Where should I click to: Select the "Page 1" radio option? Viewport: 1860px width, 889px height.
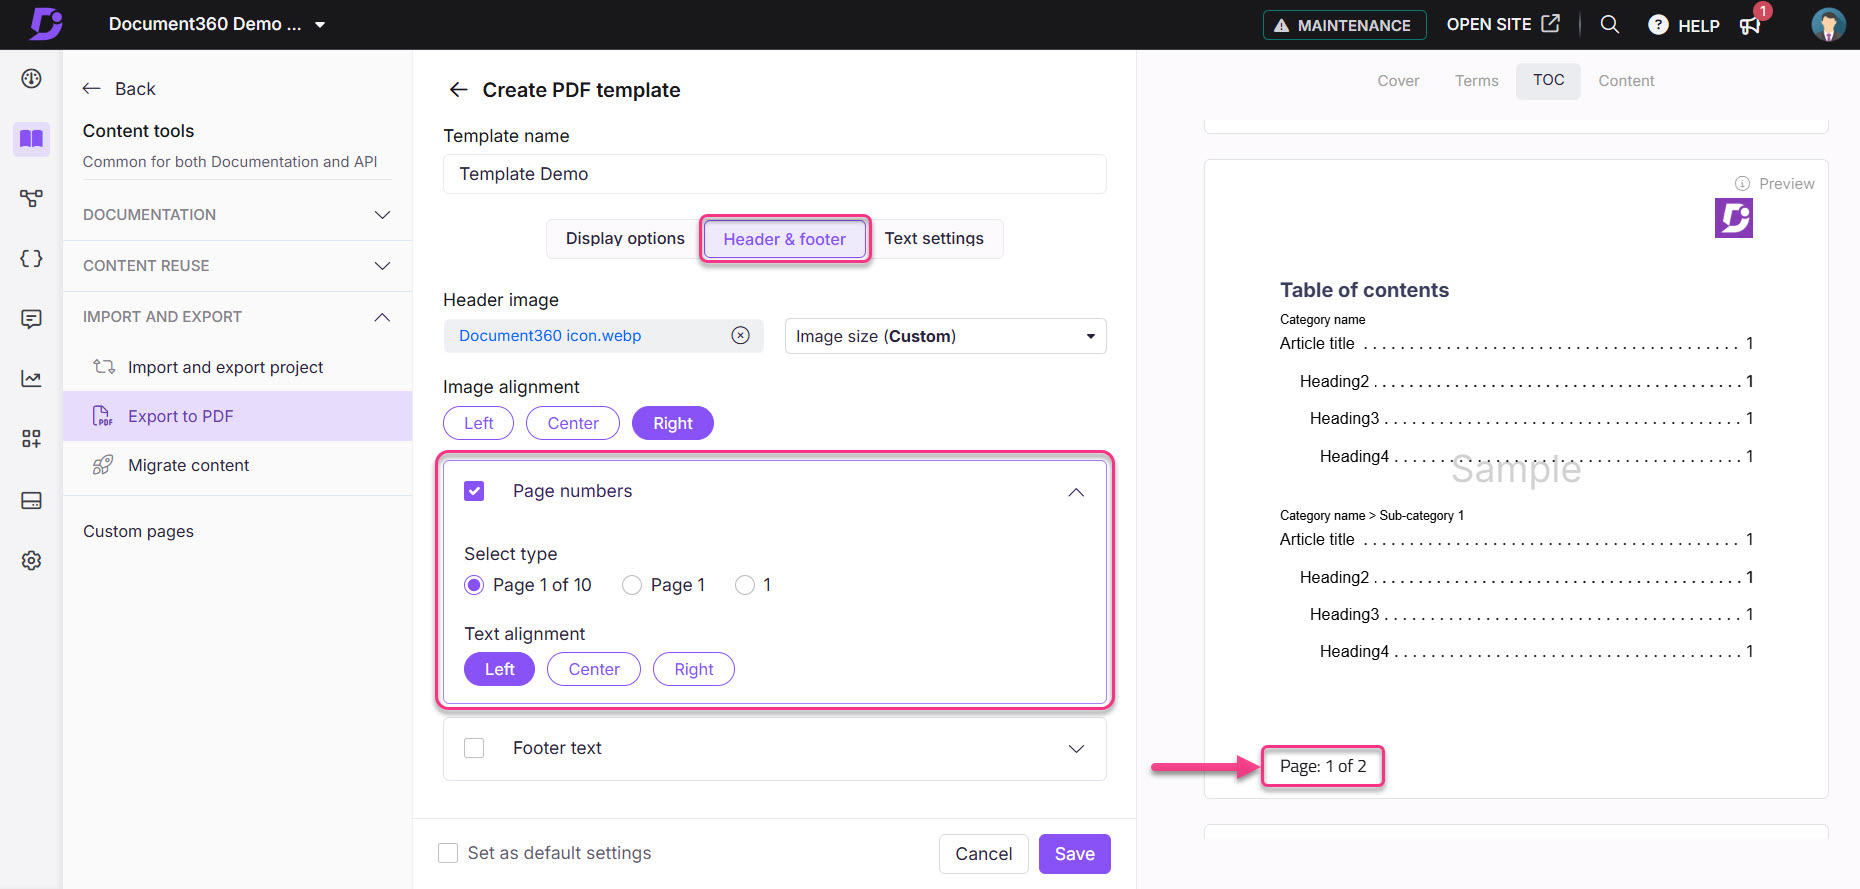632,585
